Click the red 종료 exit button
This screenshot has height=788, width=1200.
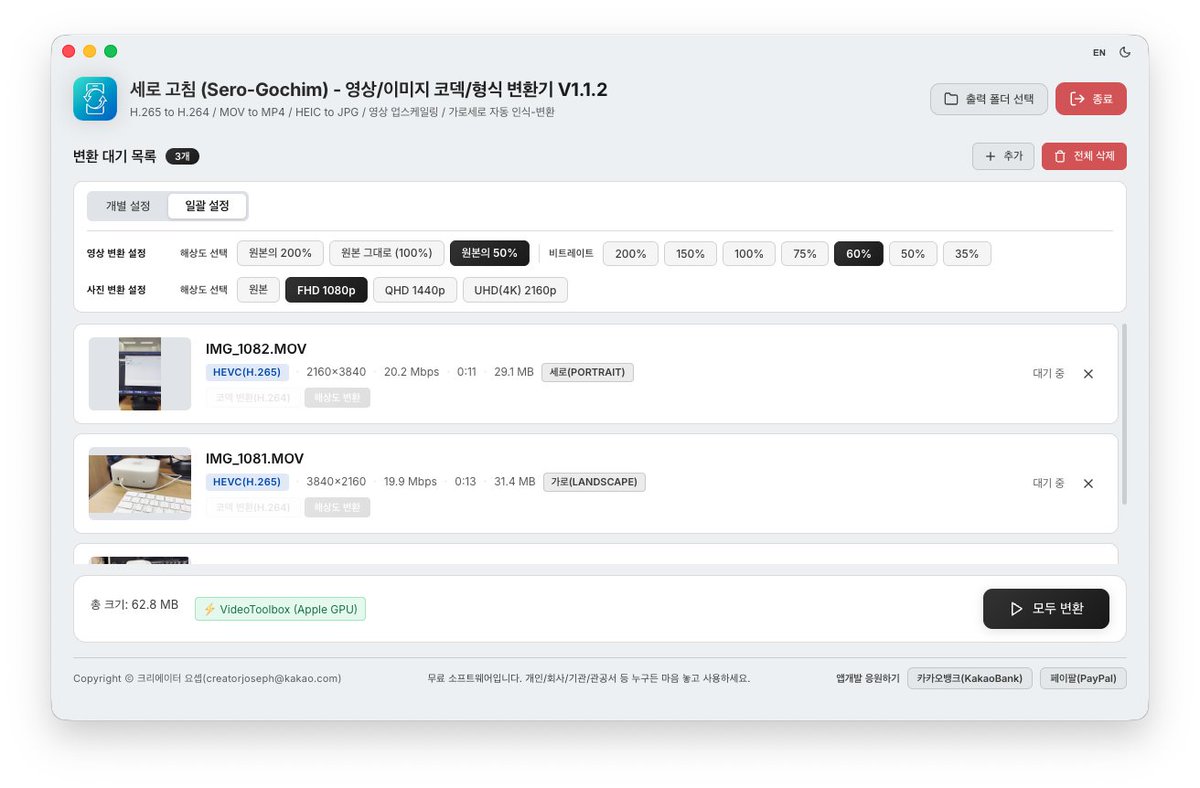tap(1091, 99)
